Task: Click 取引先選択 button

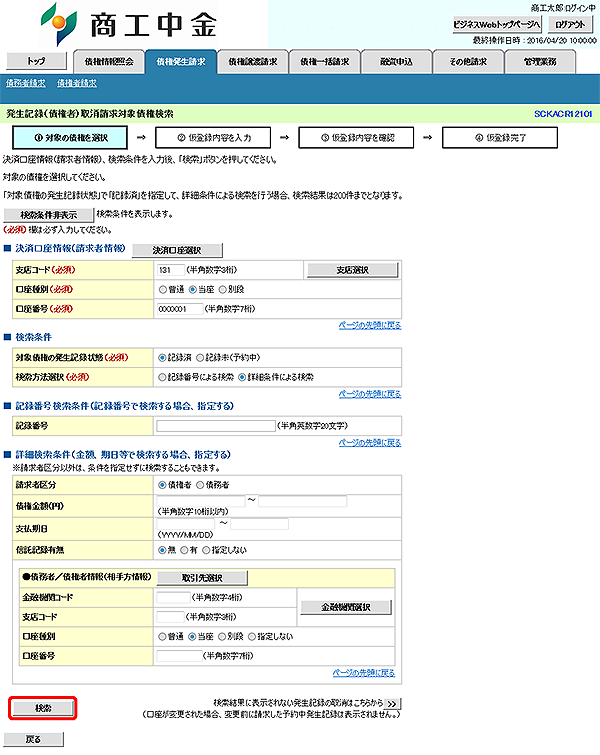Action: click(x=202, y=578)
